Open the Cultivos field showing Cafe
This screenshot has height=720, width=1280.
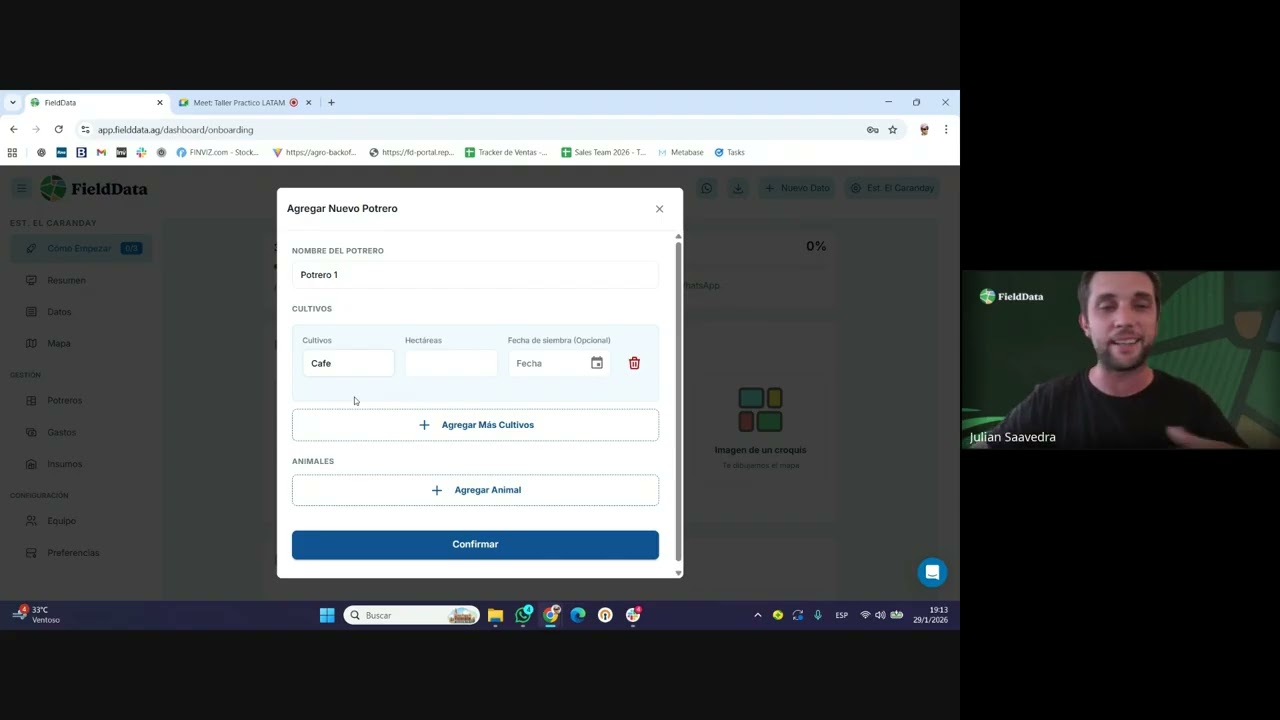348,363
